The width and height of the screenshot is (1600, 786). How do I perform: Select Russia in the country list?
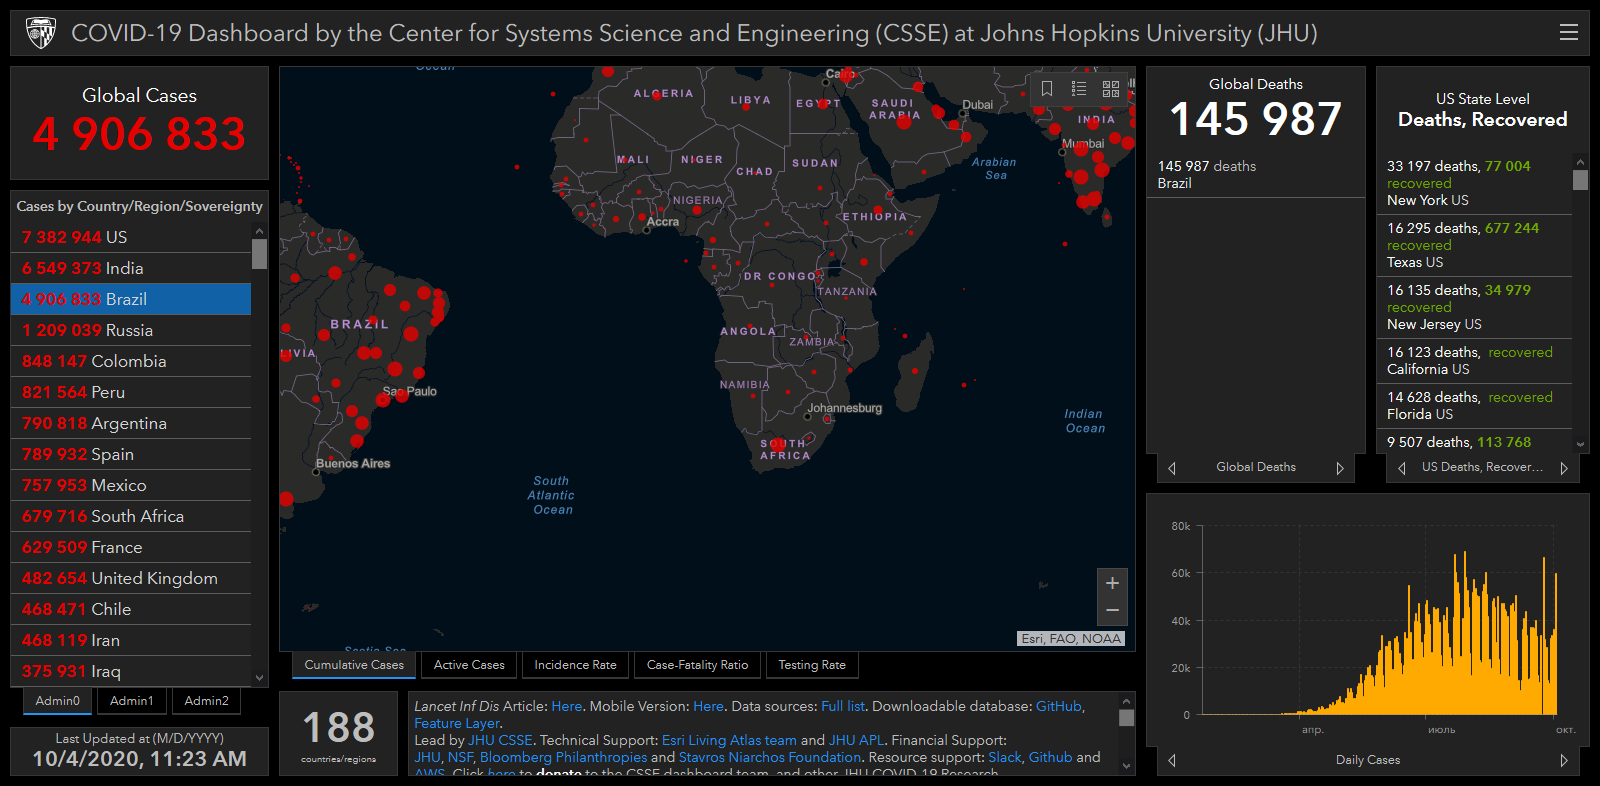coord(131,330)
